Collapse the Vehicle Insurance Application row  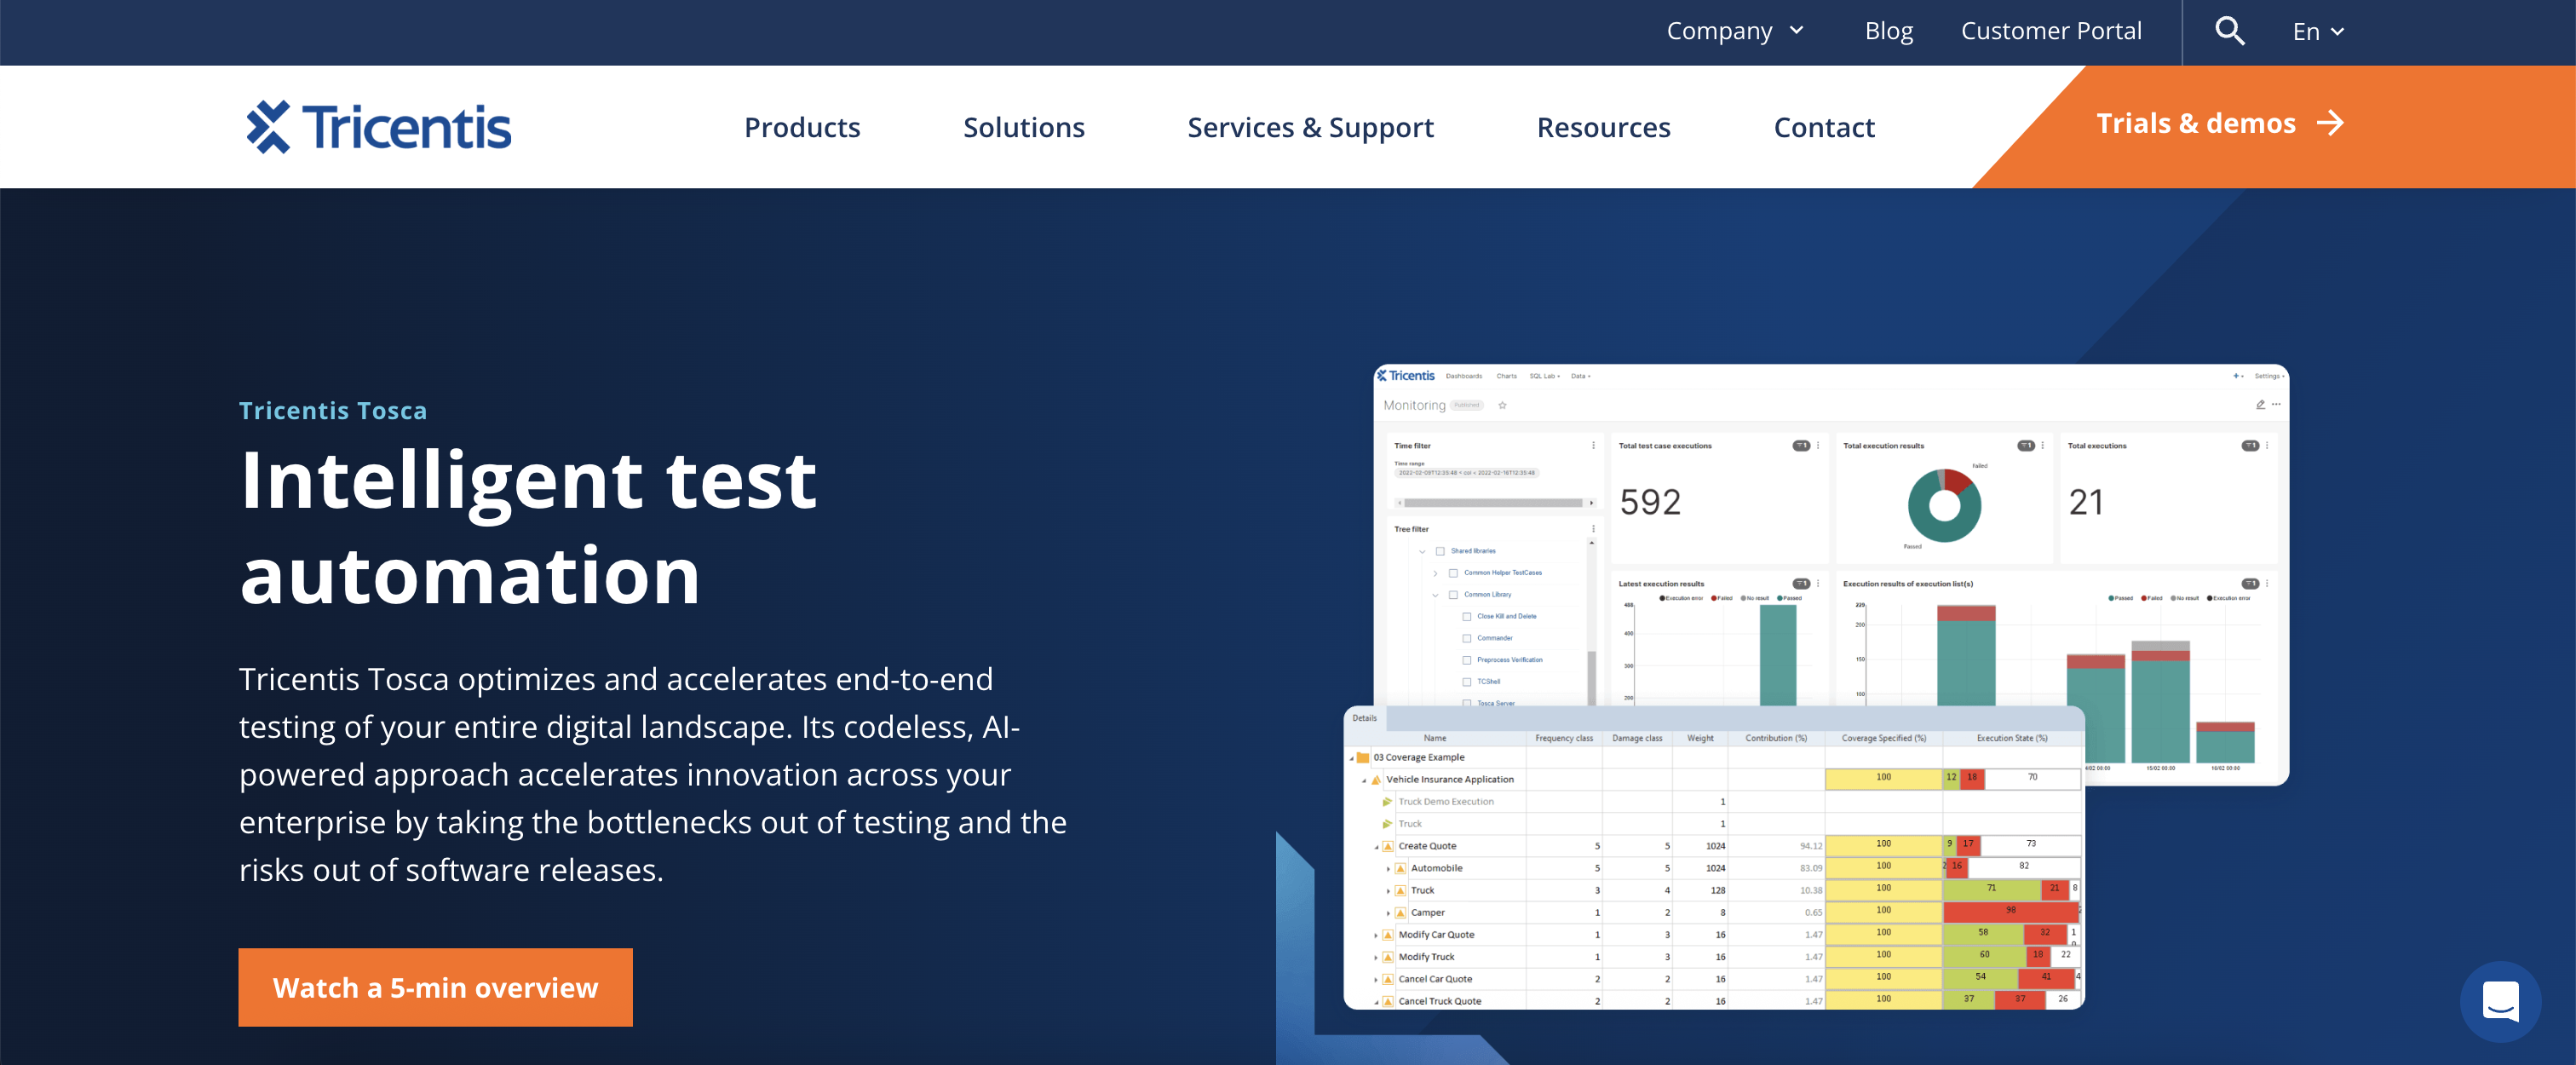coord(1364,780)
